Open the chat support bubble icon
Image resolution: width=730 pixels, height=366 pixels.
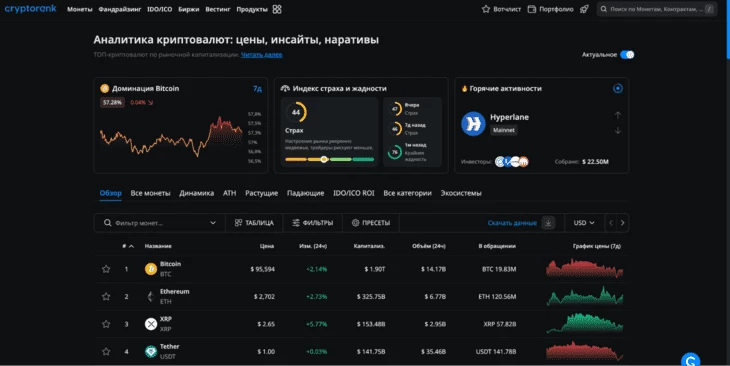690,359
